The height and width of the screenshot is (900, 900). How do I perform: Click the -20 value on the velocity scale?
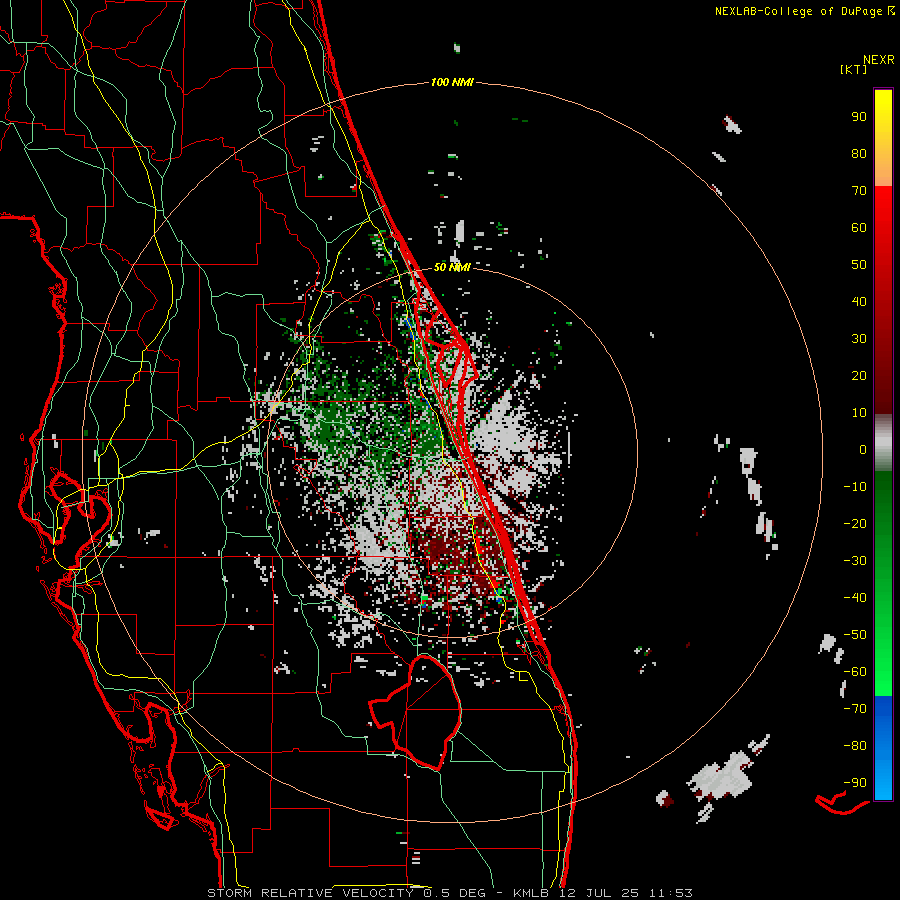click(855, 524)
